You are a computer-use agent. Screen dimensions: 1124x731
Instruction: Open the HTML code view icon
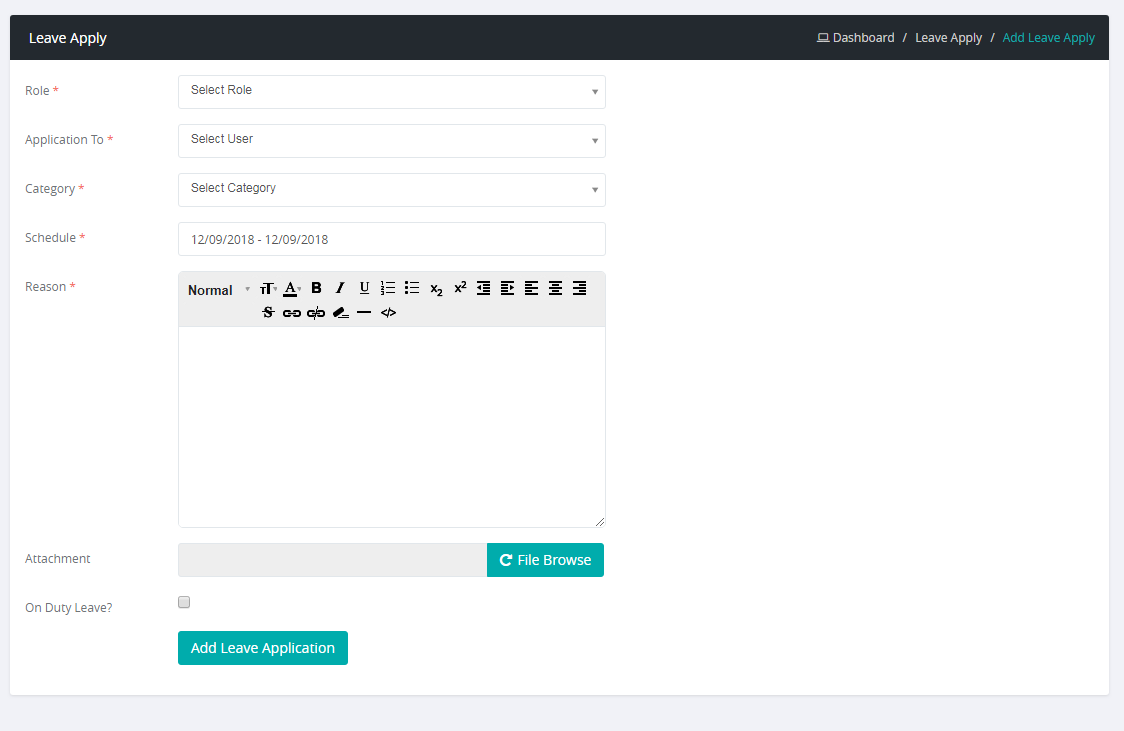pos(389,313)
